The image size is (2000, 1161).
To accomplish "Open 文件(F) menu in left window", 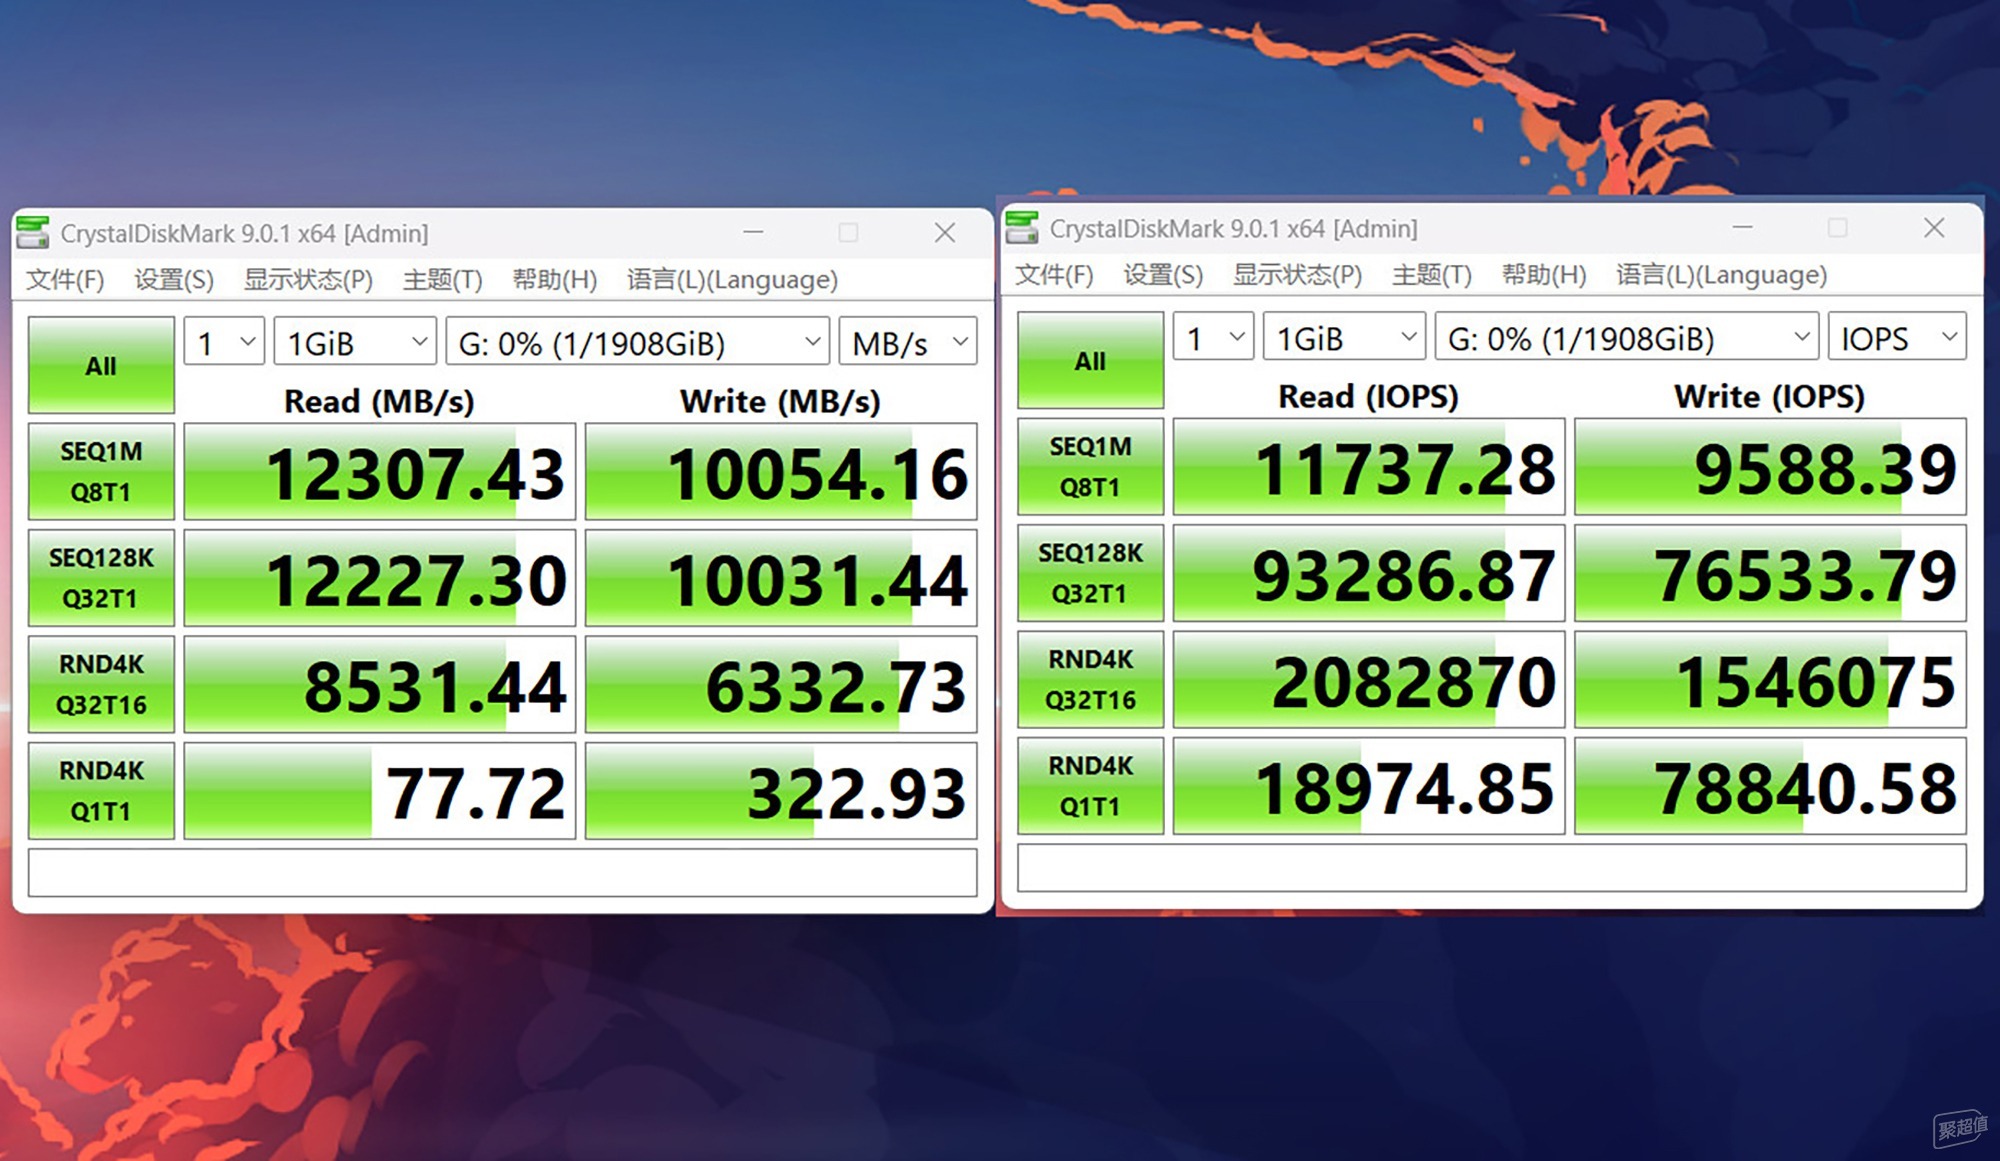I will click(x=65, y=279).
